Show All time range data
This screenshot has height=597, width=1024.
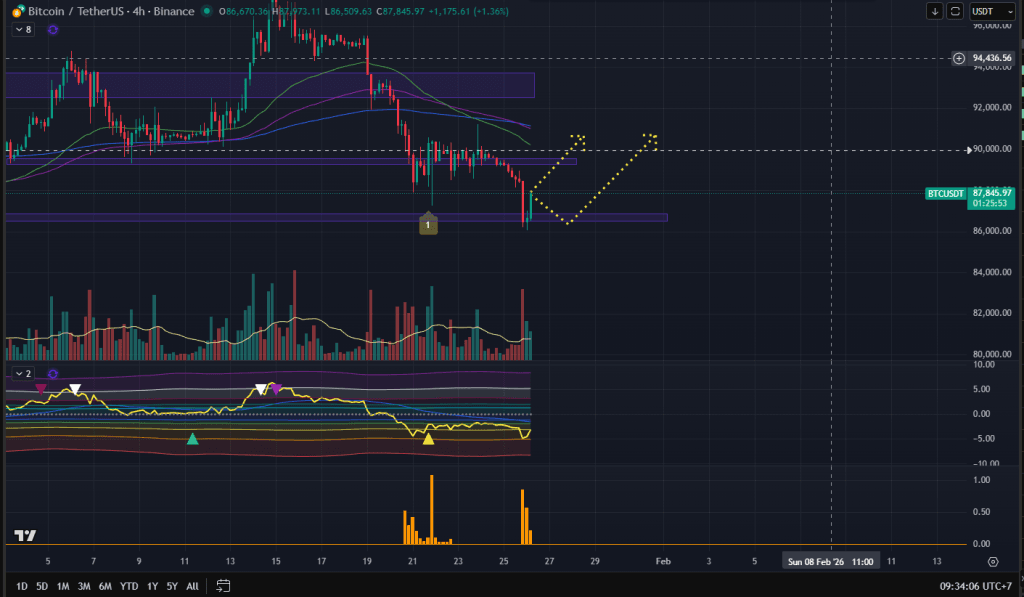click(192, 585)
